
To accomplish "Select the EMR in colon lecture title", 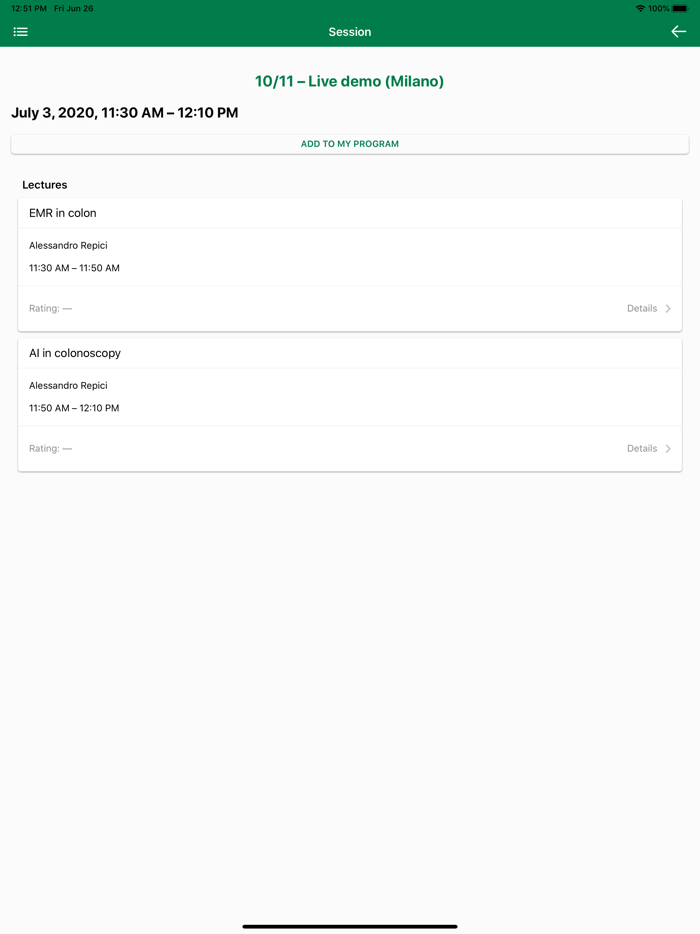I will click(63, 213).
